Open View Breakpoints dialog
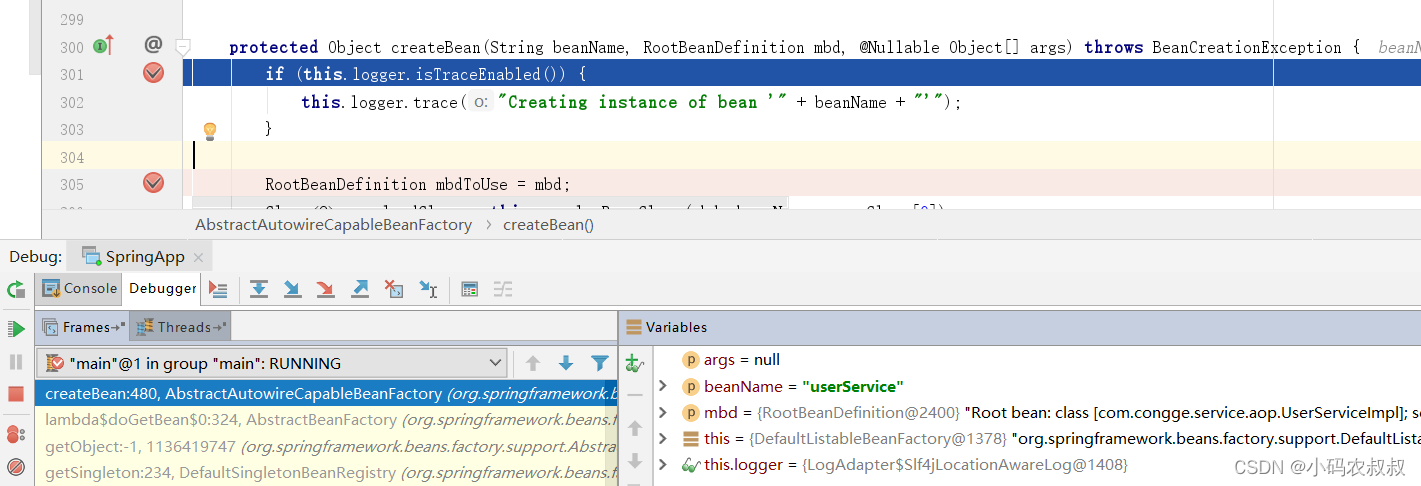This screenshot has width=1421, height=486. tap(16, 434)
